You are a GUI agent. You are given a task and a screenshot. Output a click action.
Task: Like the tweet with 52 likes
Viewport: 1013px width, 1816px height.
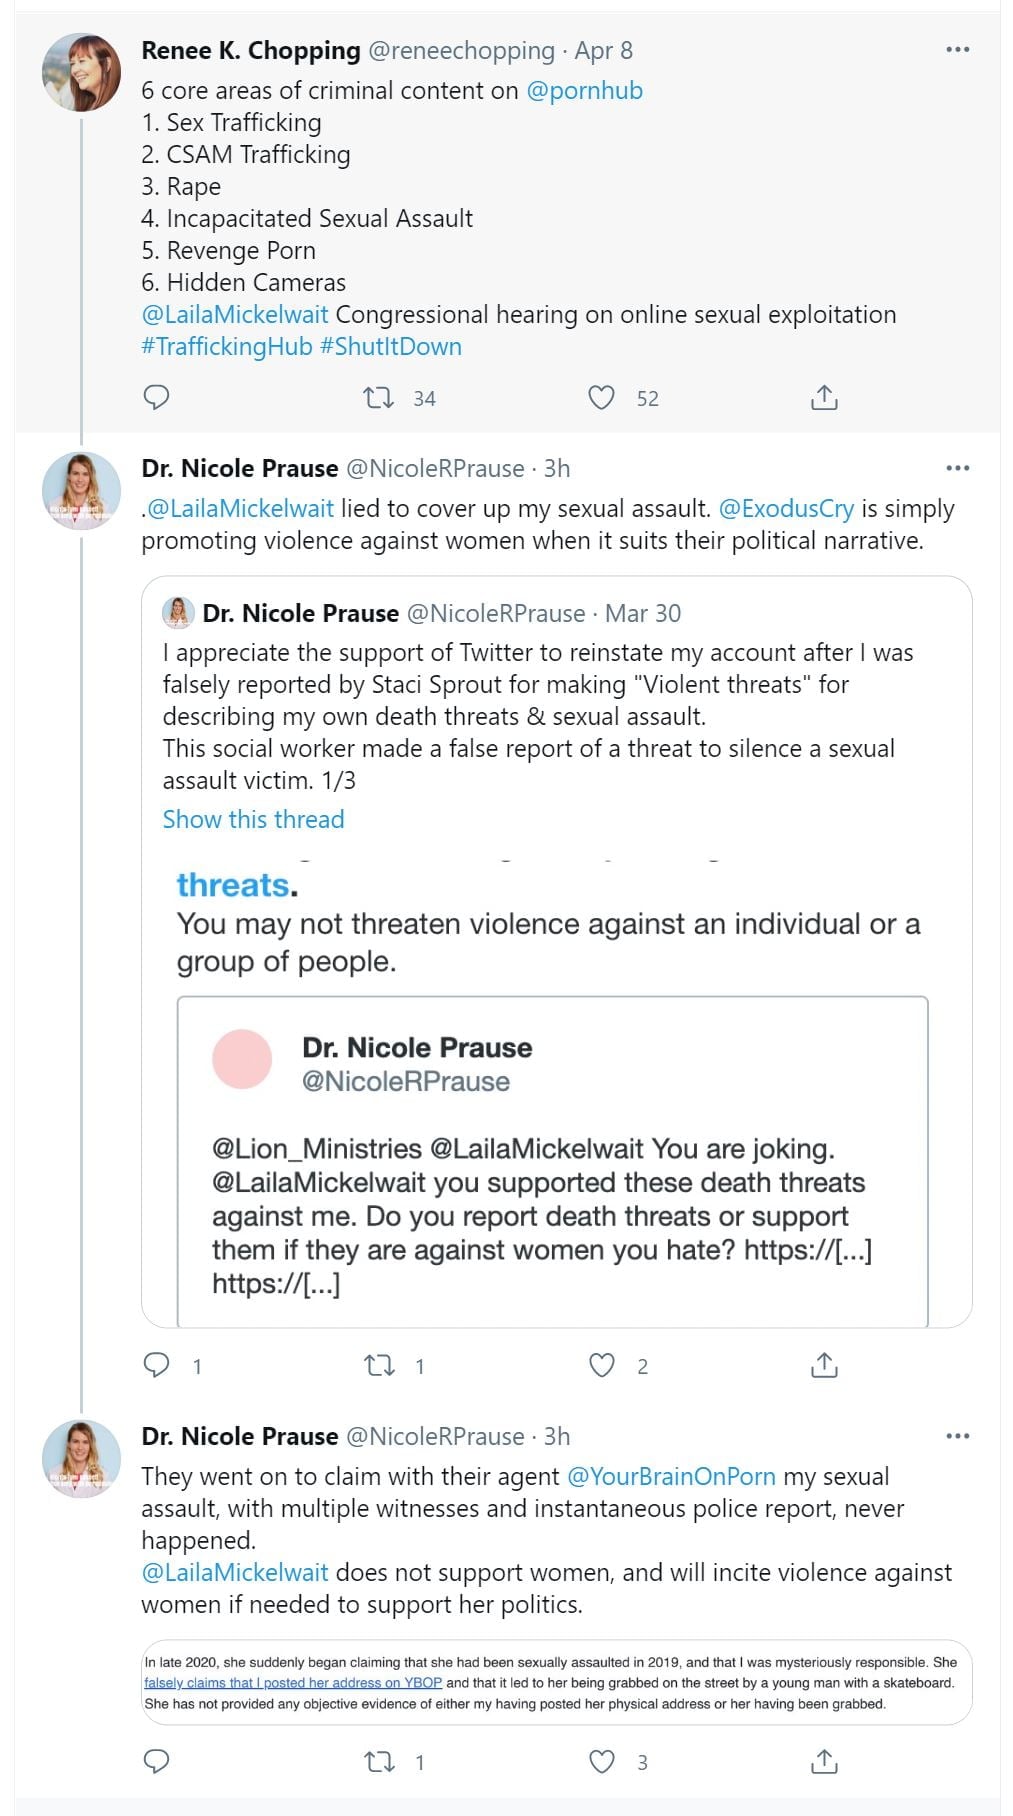601,398
